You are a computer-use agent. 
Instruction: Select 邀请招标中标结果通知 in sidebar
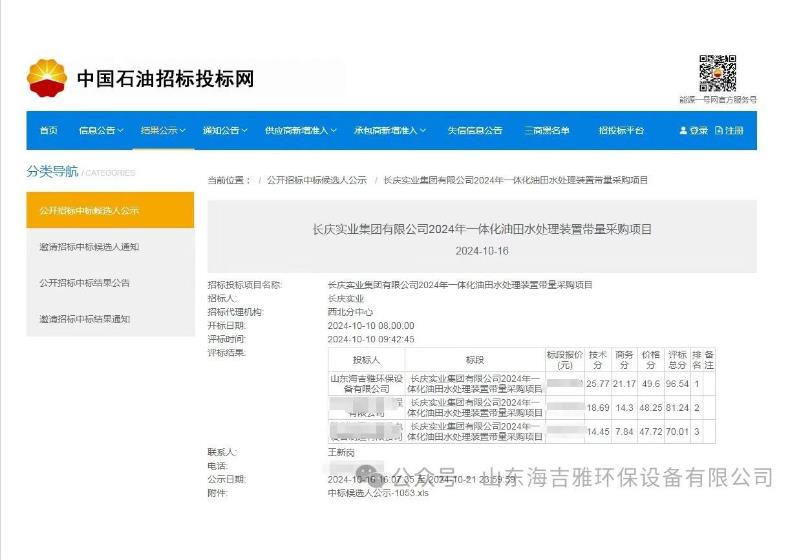(x=85, y=319)
